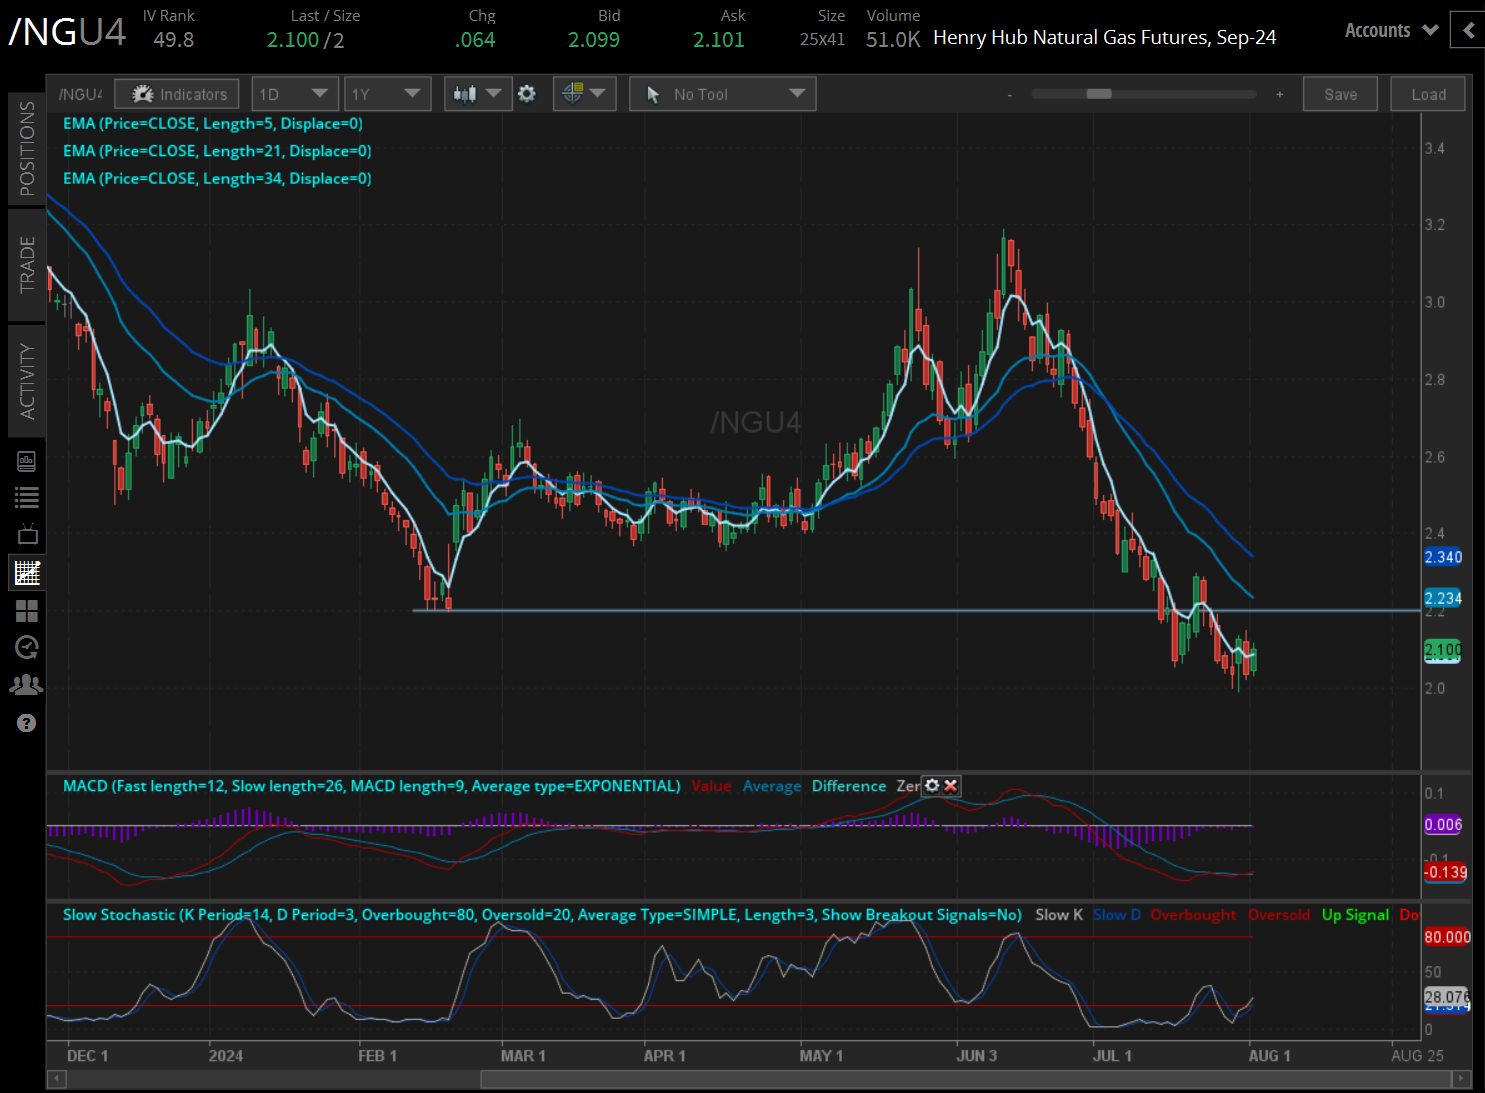Open the 1D timeframe dropdown
Image resolution: width=1485 pixels, height=1093 pixels.
(x=295, y=93)
